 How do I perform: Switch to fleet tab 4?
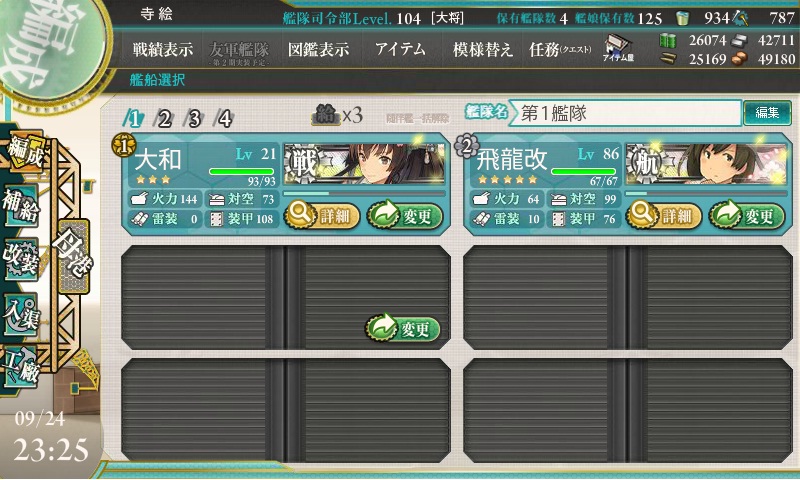(224, 119)
